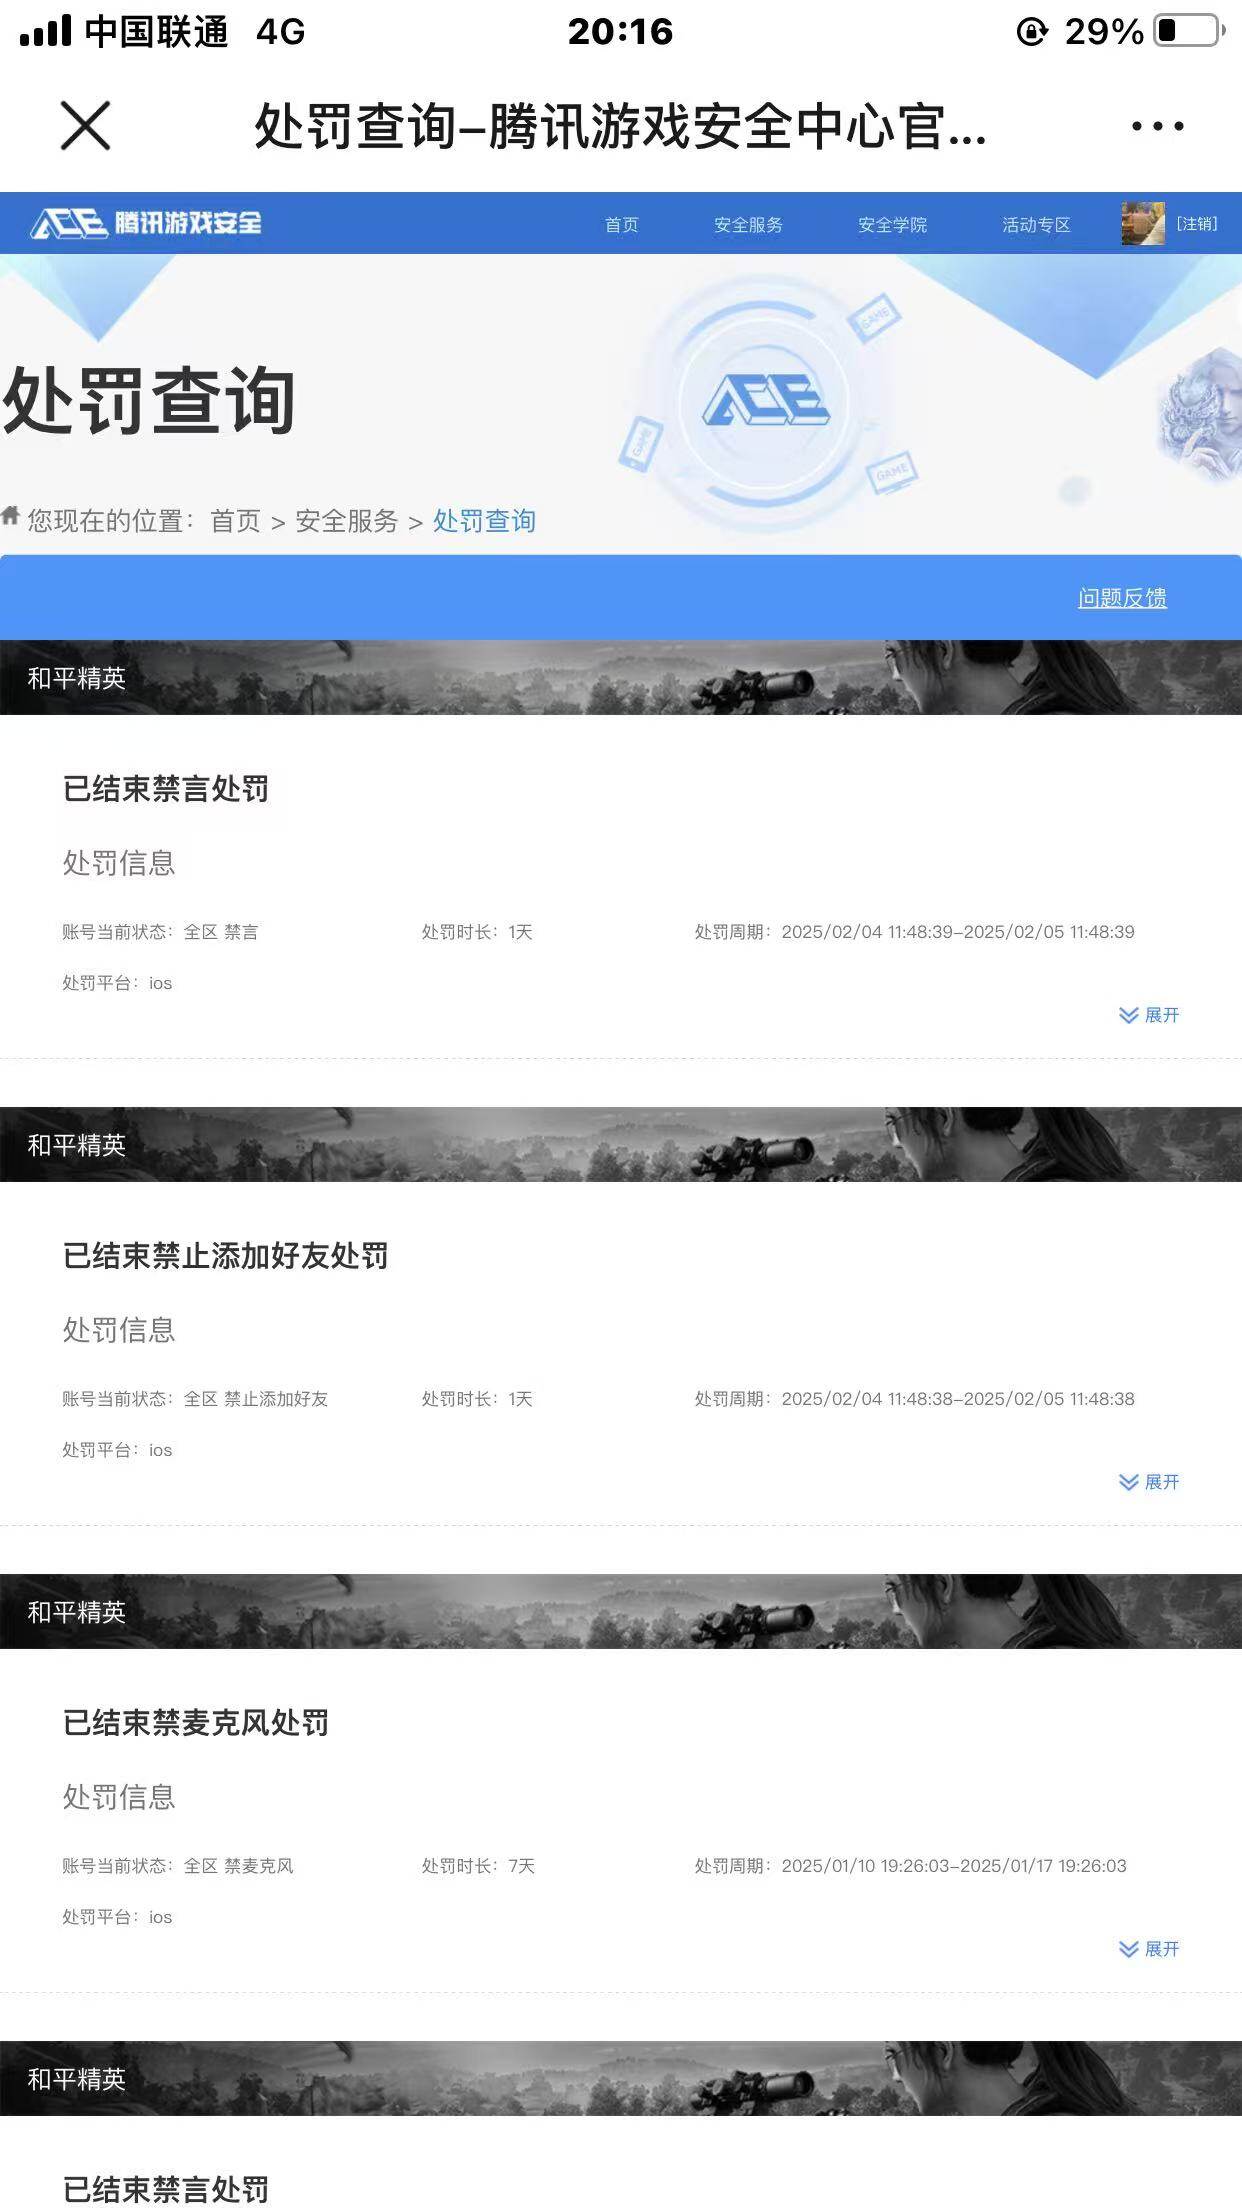This screenshot has width=1242, height=2208.
Task: Tap the 20:16 clock in the status bar
Action: click(620, 31)
